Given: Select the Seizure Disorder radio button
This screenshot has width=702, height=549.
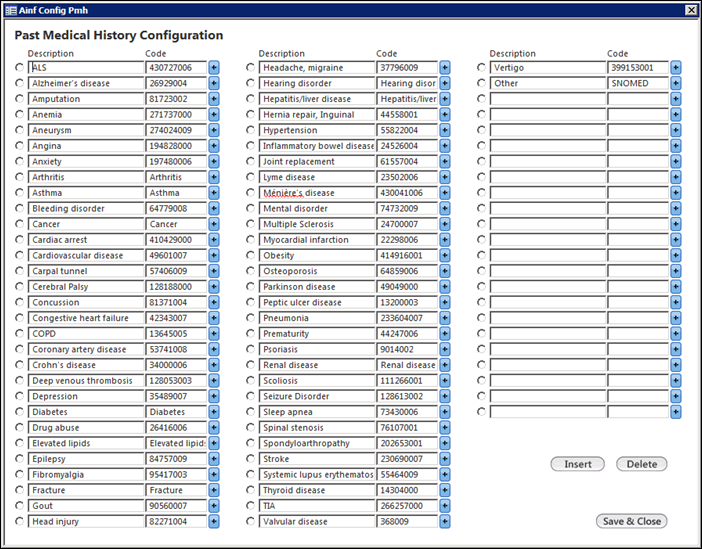Looking at the screenshot, I should (250, 396).
